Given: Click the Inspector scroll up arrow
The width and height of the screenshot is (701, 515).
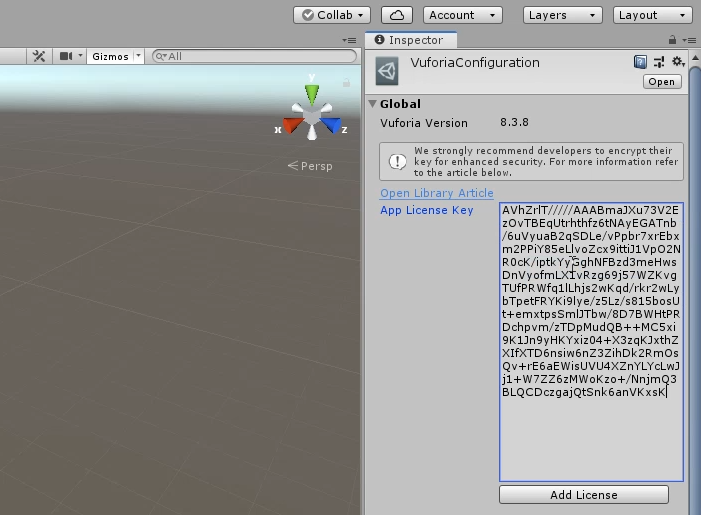Looking at the screenshot, I should tap(695, 58).
